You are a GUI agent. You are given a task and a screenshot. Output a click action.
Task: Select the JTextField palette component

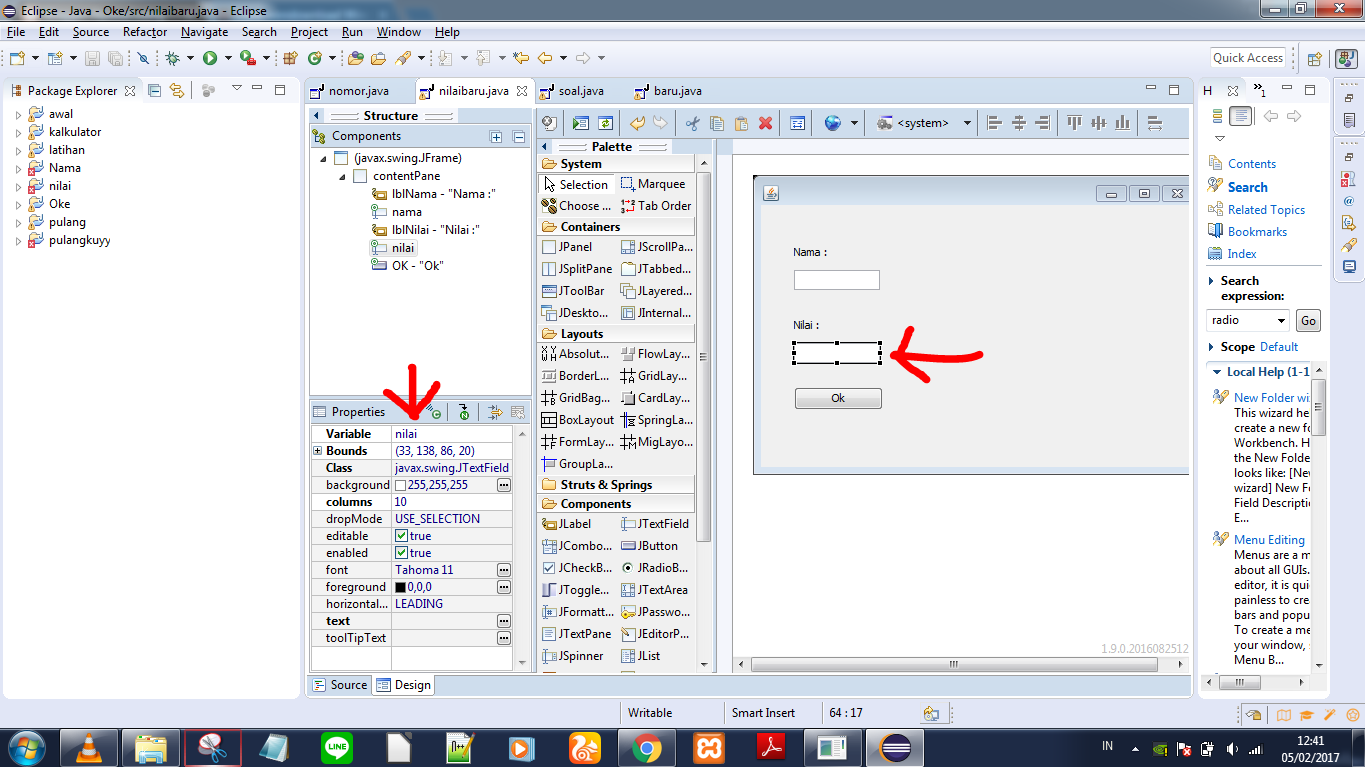point(655,524)
